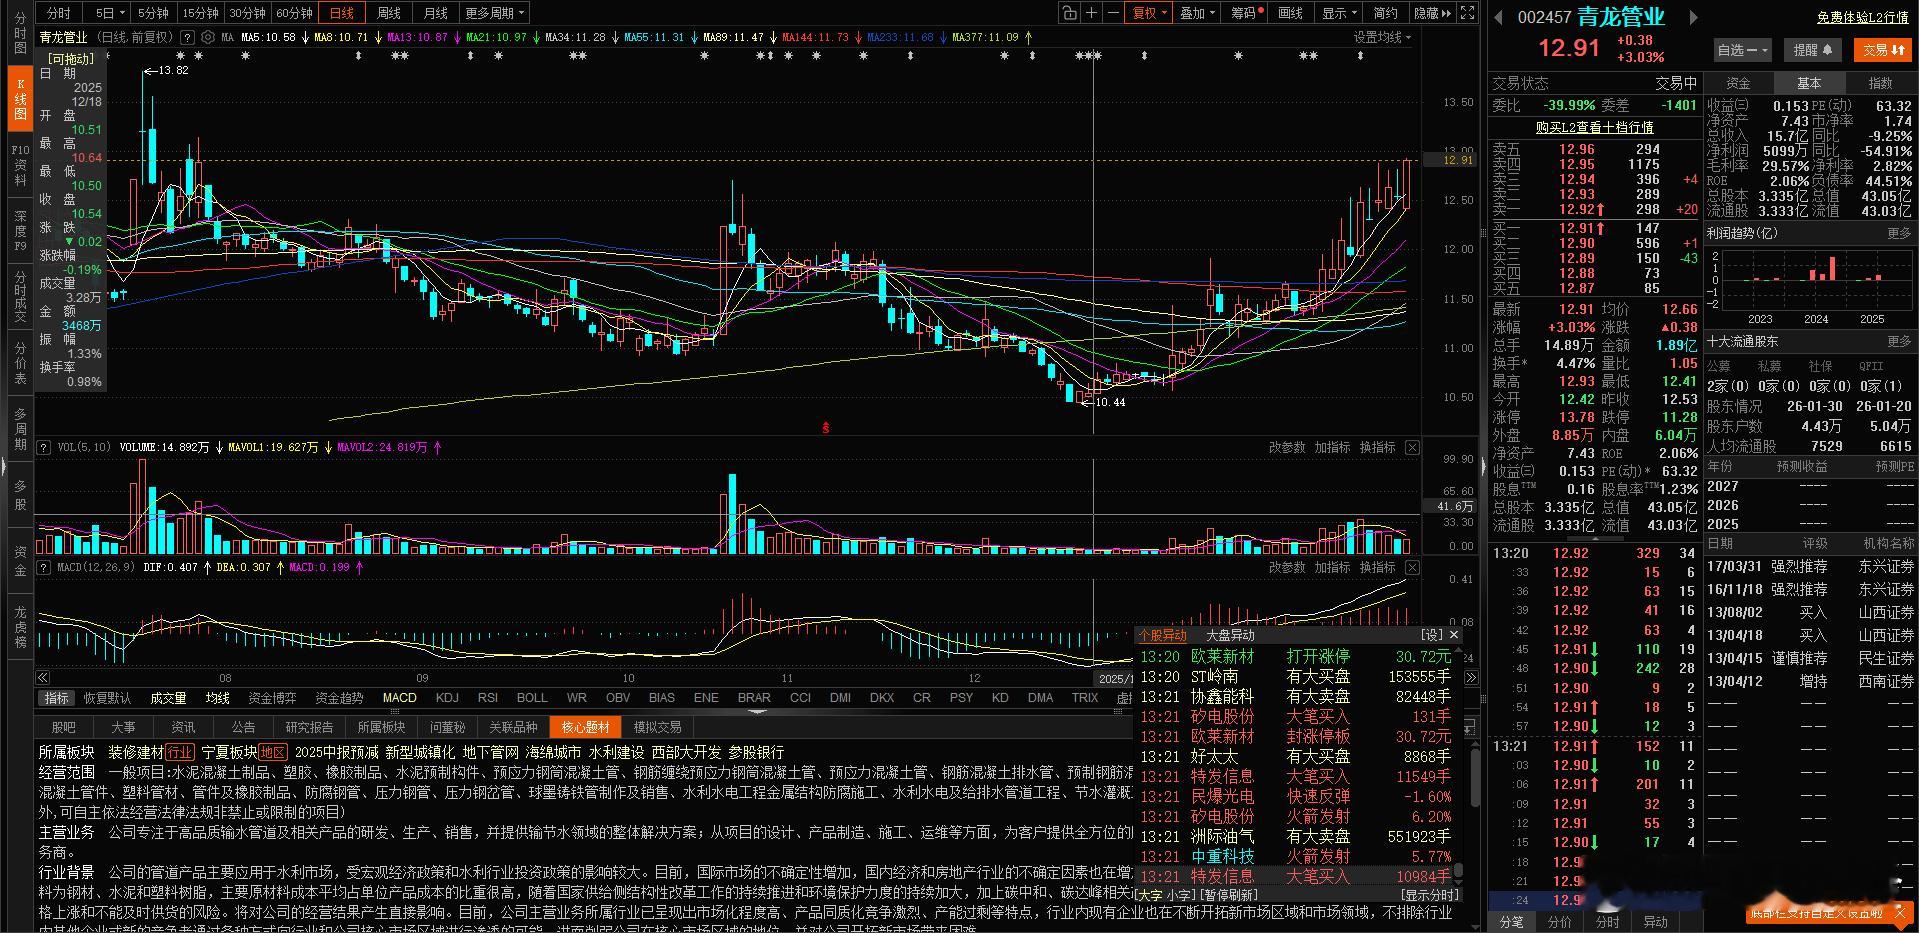Click the 装修建材 sector link
Viewport: 1919px width, 933px height.
[x=136, y=752]
